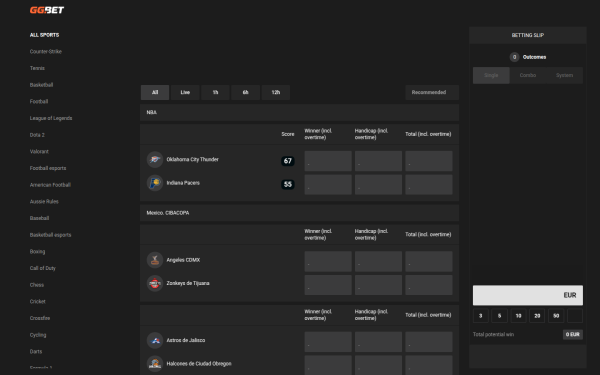Image resolution: width=600 pixels, height=375 pixels.
Task: Set quick stake amount 20
Action: [x=537, y=316]
